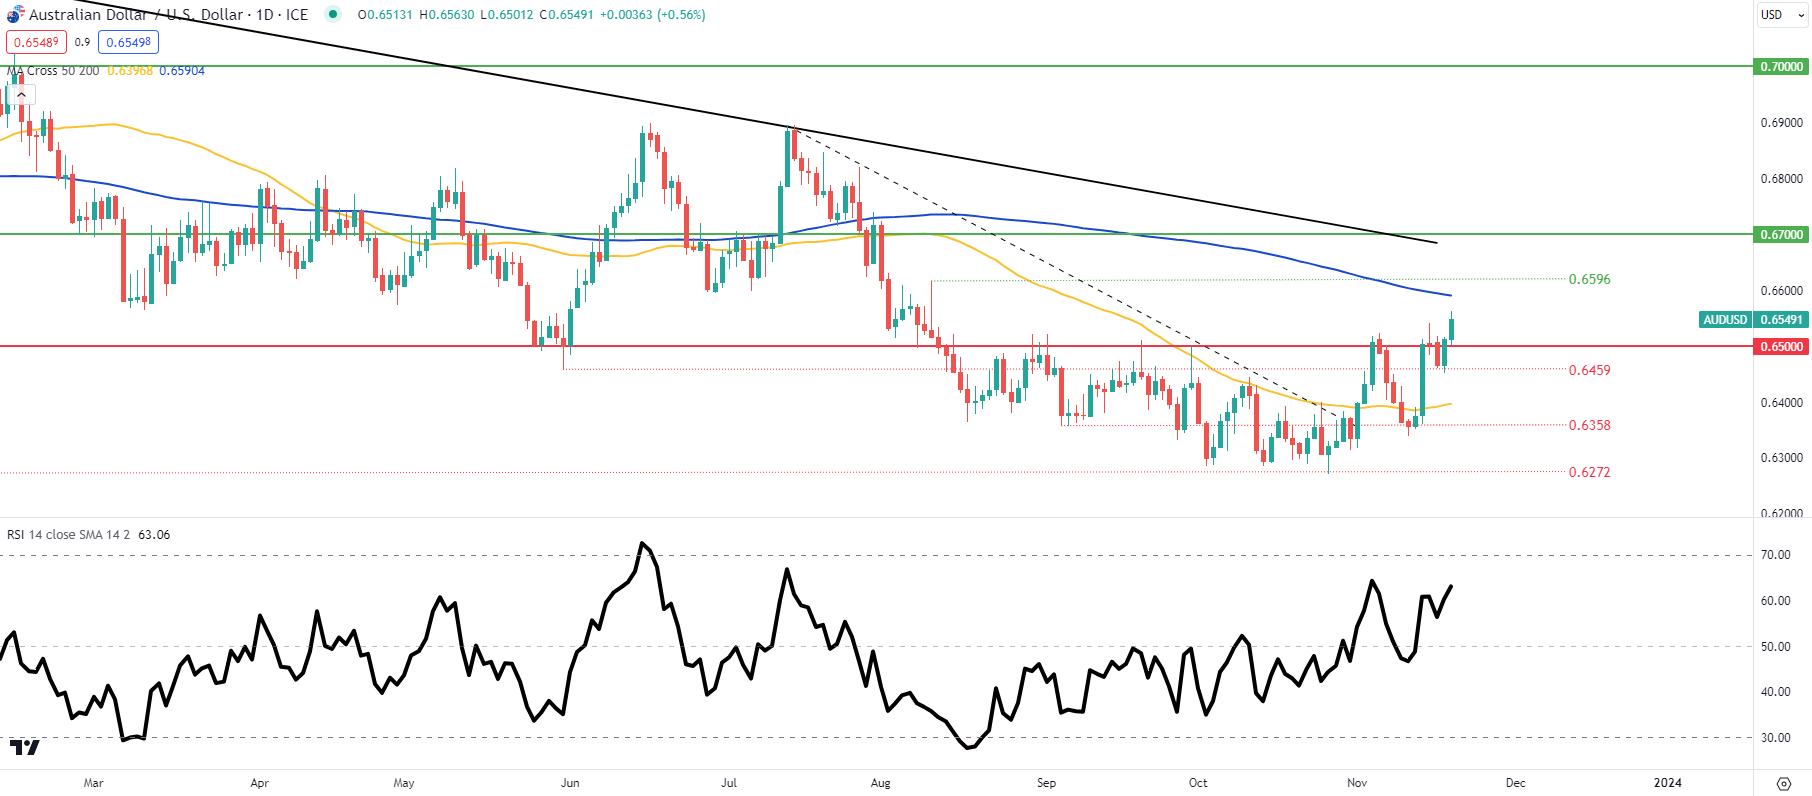This screenshot has width=1812, height=796.
Task: Click the open value O0.65131
Action: click(385, 15)
